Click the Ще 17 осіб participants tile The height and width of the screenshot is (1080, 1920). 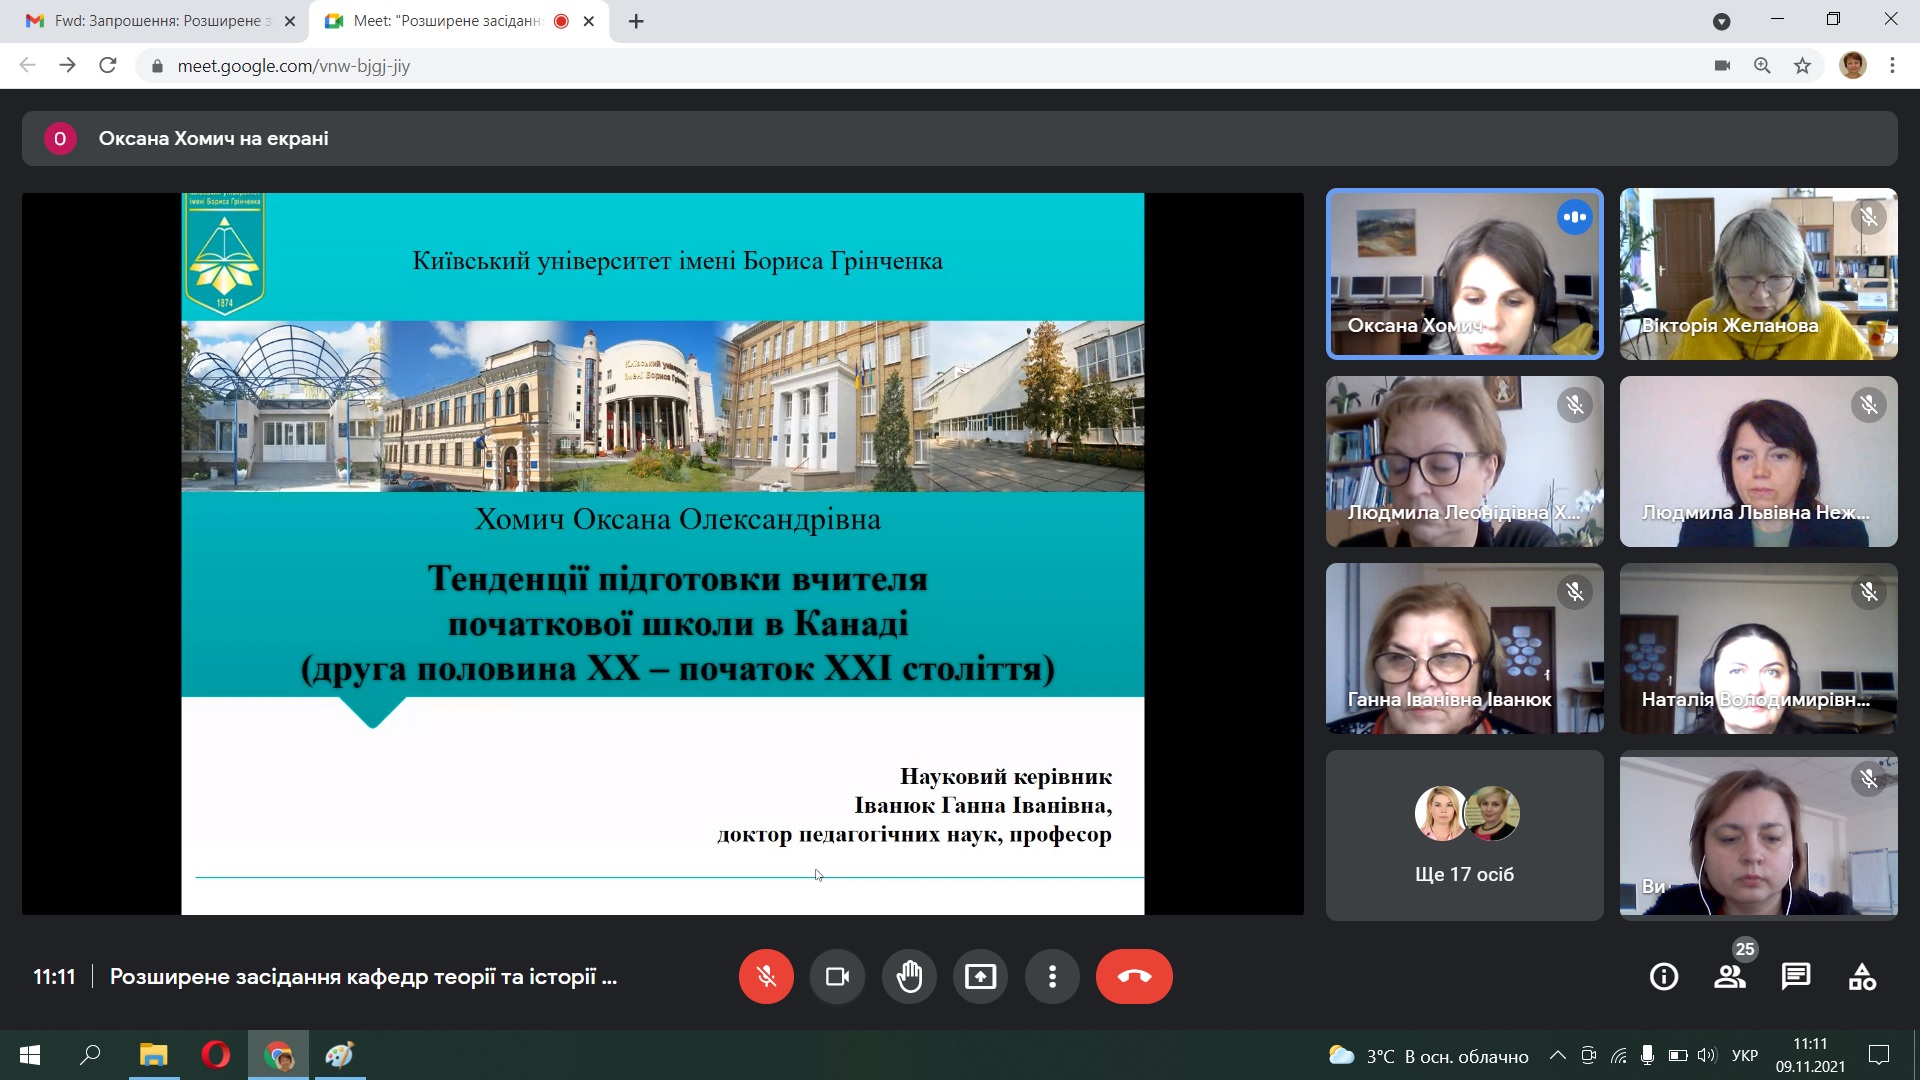1464,835
